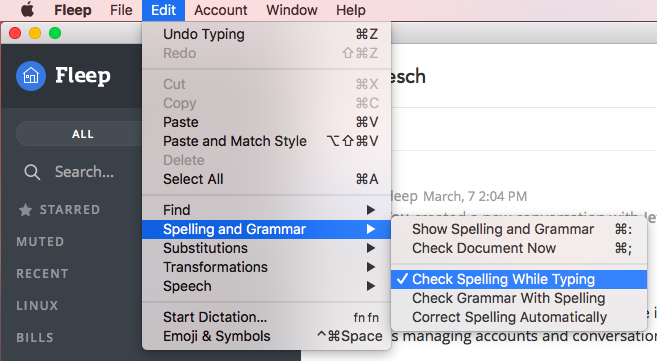Choose Check Document Now
The height and width of the screenshot is (361, 657).
(519, 248)
